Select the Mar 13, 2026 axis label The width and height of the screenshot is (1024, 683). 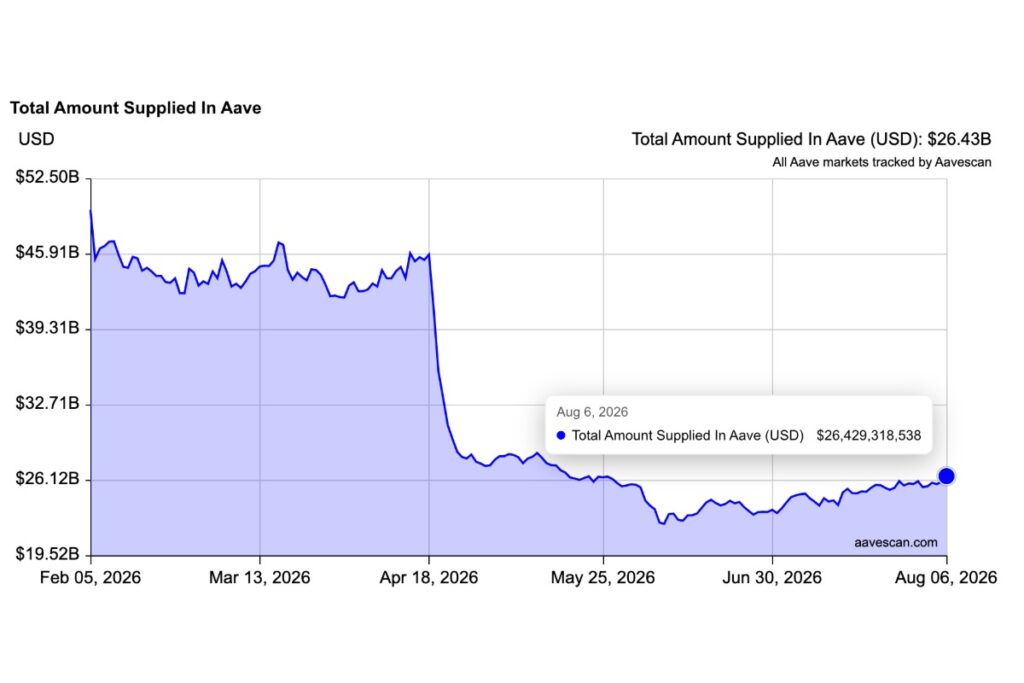(259, 577)
